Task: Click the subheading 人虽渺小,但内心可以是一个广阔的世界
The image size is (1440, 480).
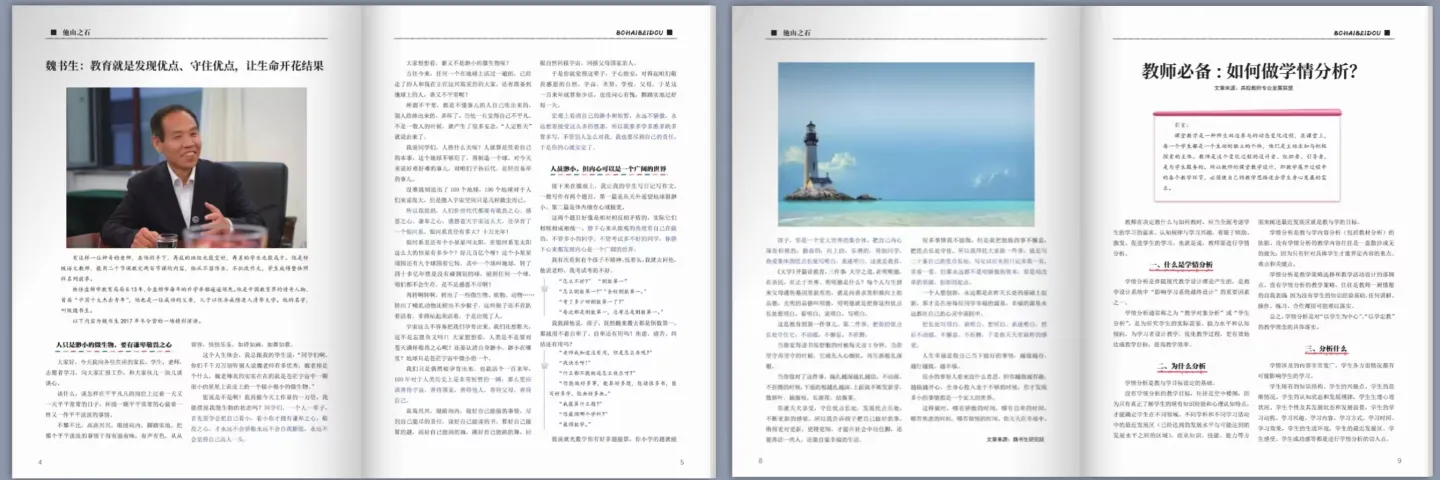Action: coord(610,168)
